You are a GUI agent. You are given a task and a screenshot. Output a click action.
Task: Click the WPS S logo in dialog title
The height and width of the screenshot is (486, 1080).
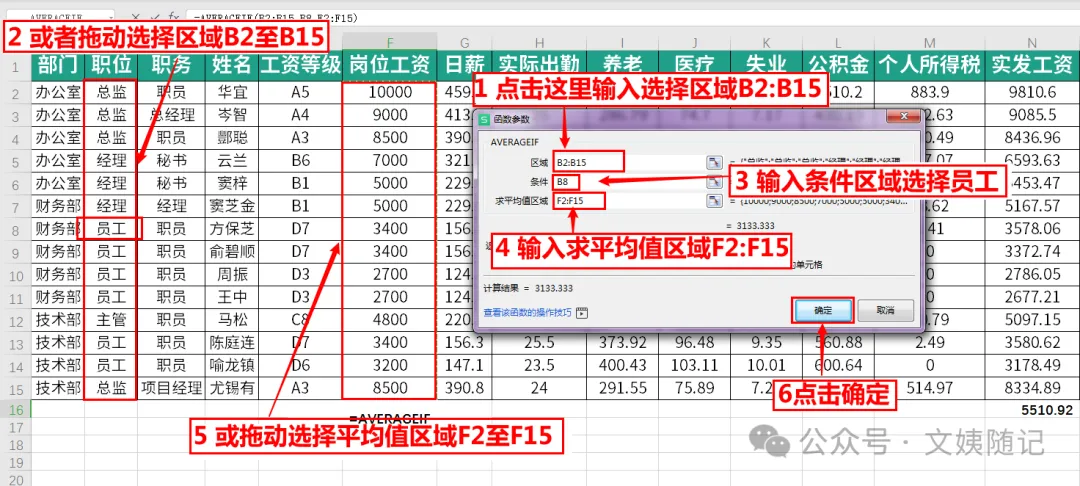click(484, 119)
